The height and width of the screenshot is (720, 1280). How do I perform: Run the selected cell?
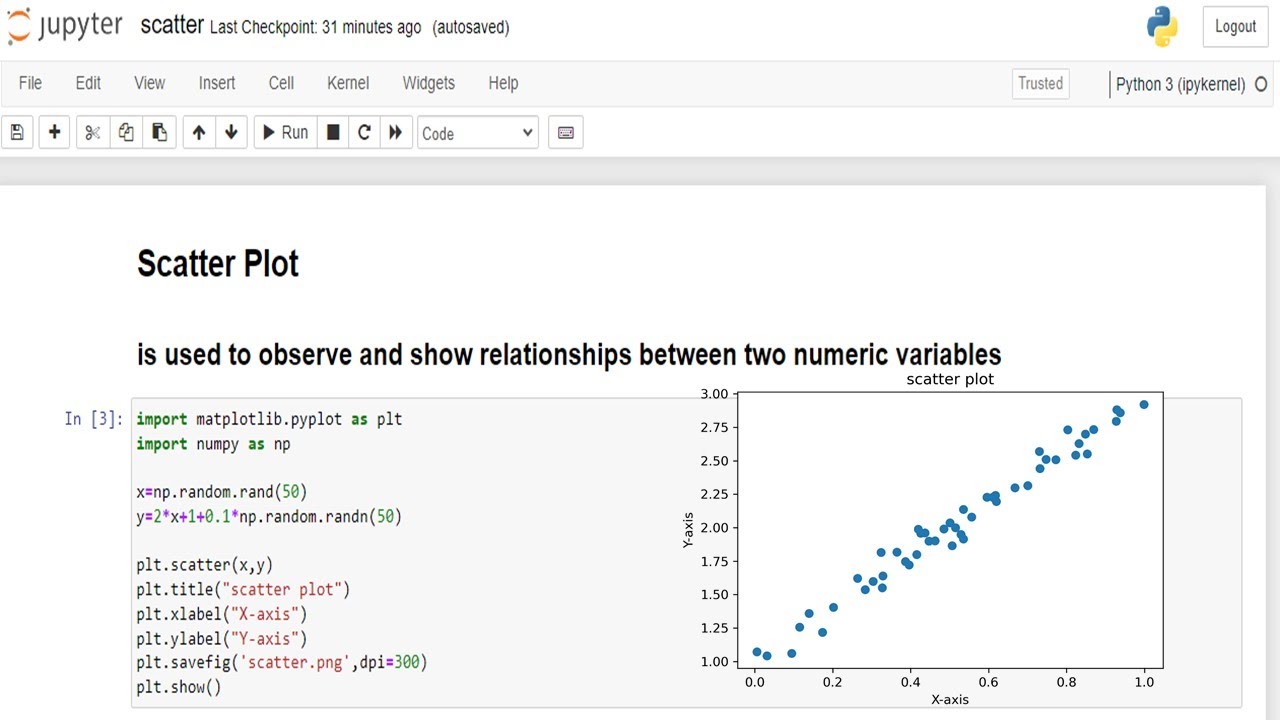coord(286,132)
